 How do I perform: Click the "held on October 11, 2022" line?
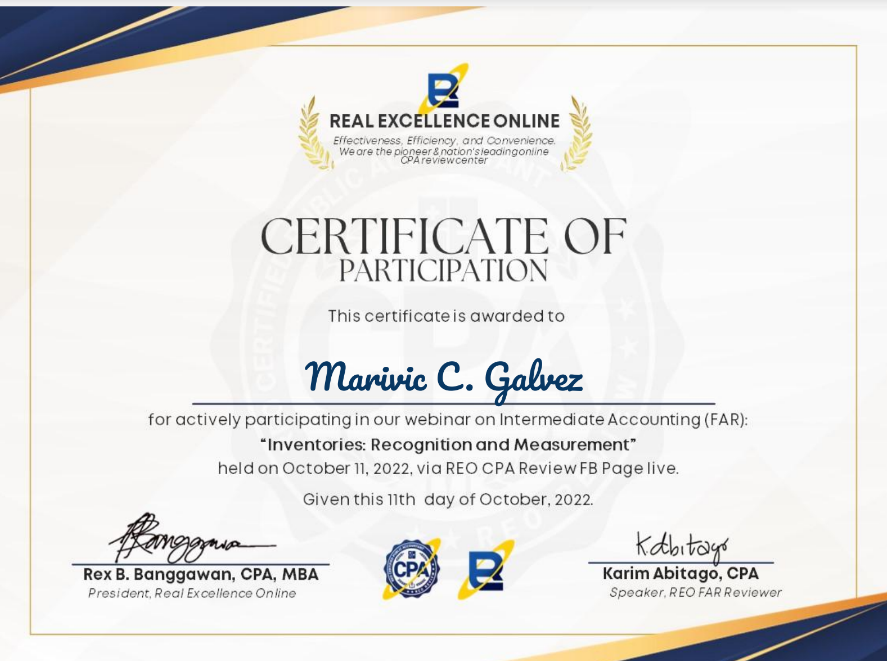[449, 469]
